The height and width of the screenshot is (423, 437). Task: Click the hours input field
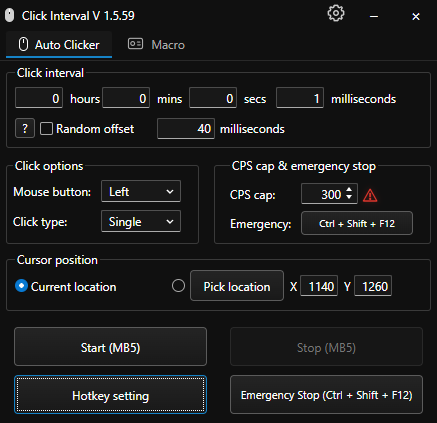(39, 98)
